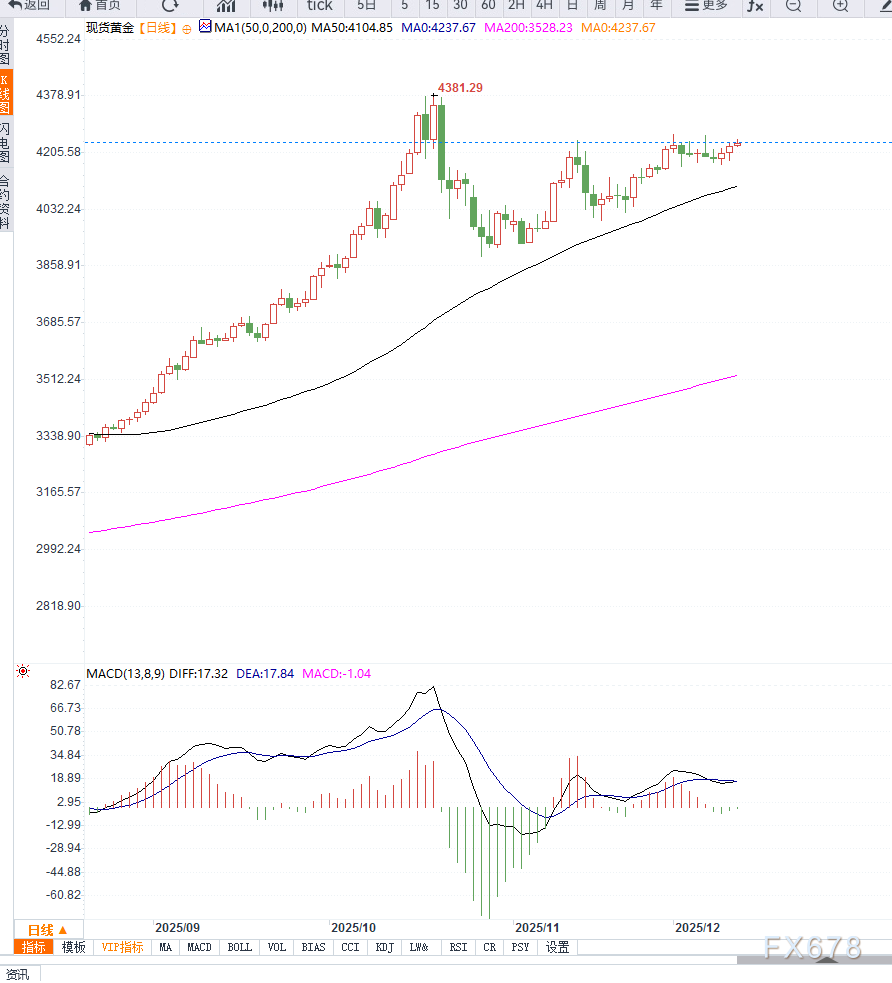Click the 4381.29 peak price marker
Image resolution: width=892 pixels, height=983 pixels.
click(x=460, y=88)
